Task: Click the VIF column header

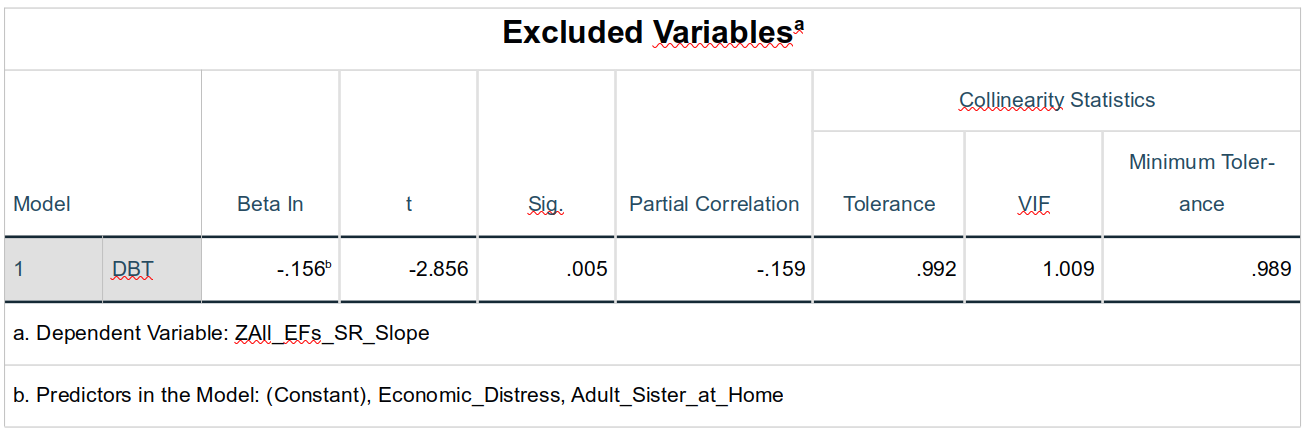Action: coord(1034,204)
